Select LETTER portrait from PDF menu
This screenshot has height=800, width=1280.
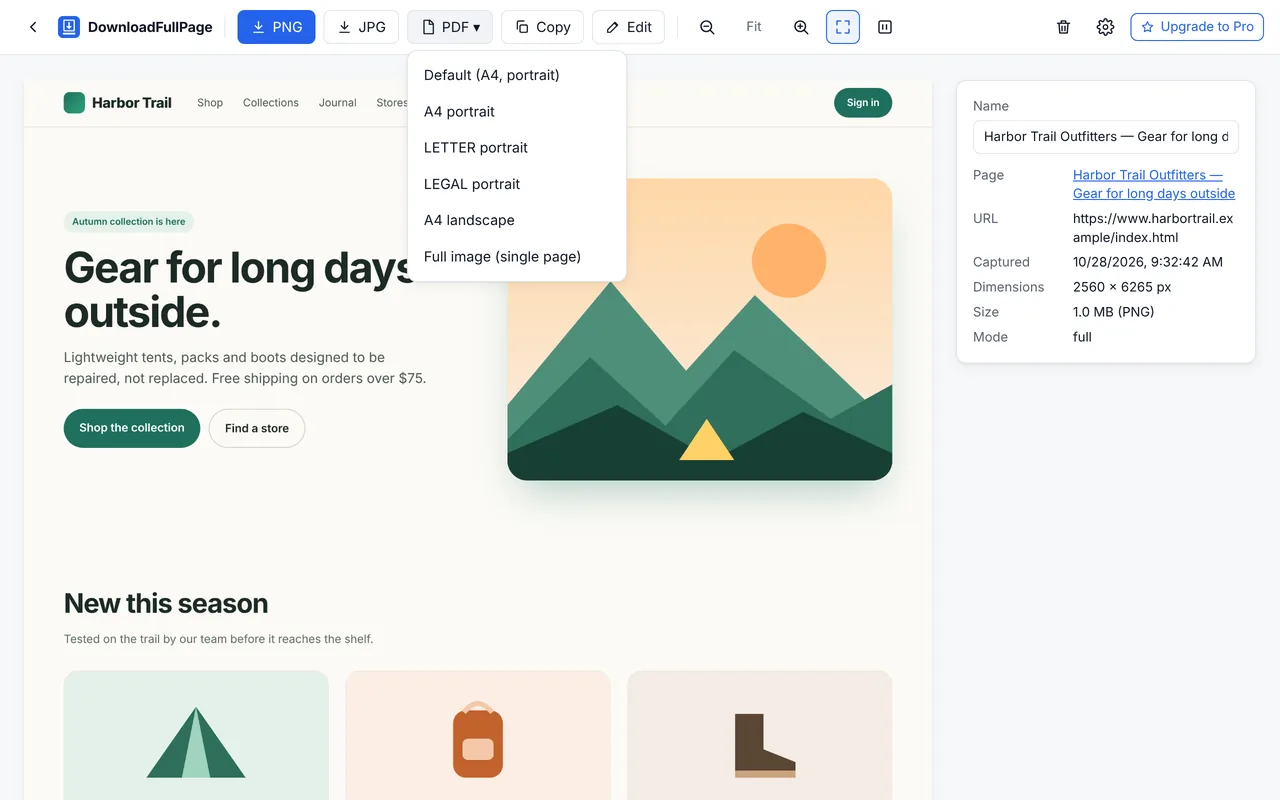pyautogui.click(x=517, y=147)
